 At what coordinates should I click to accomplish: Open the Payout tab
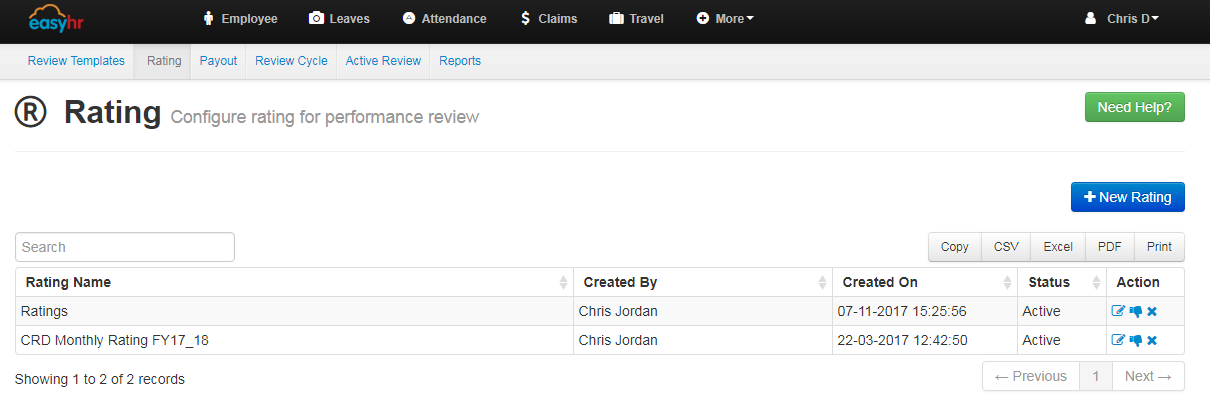pyautogui.click(x=218, y=61)
